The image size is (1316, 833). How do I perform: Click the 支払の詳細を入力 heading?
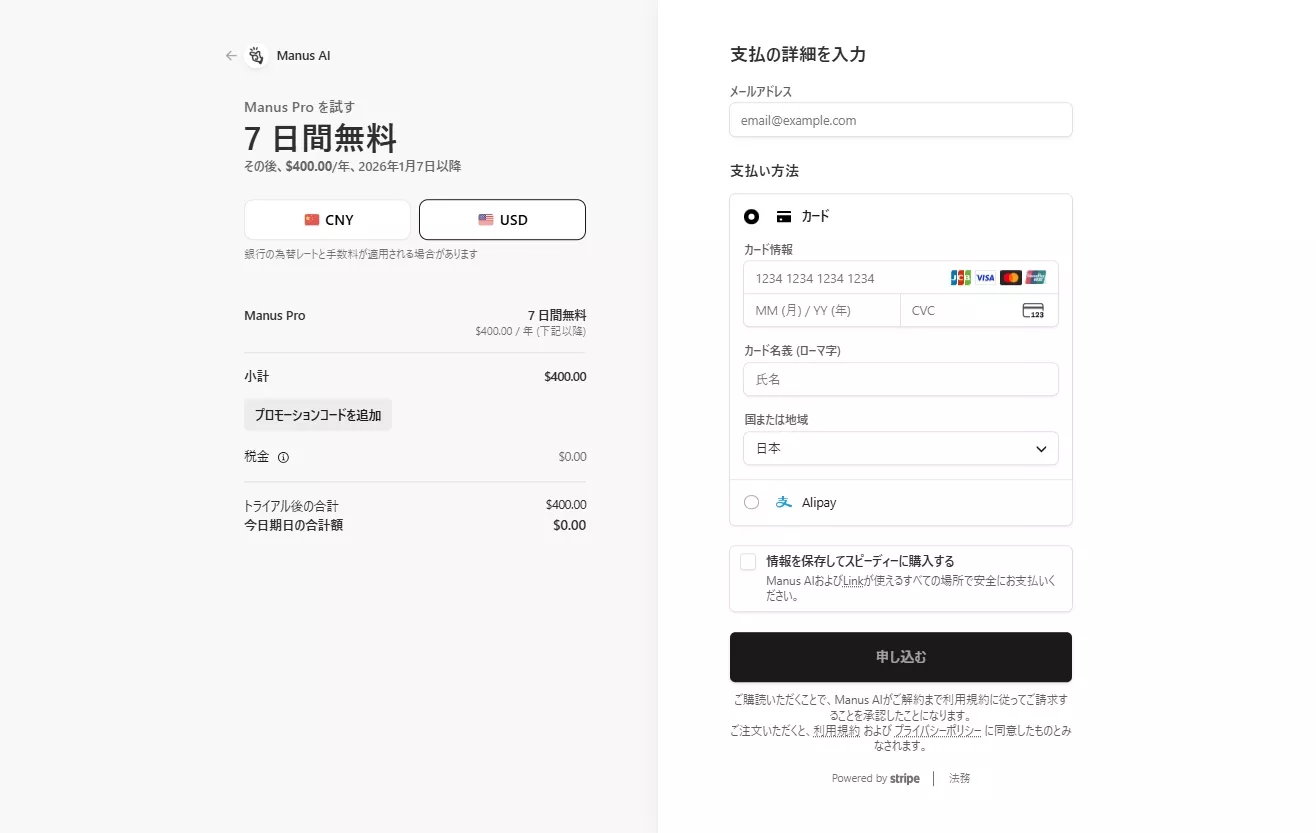[798, 55]
